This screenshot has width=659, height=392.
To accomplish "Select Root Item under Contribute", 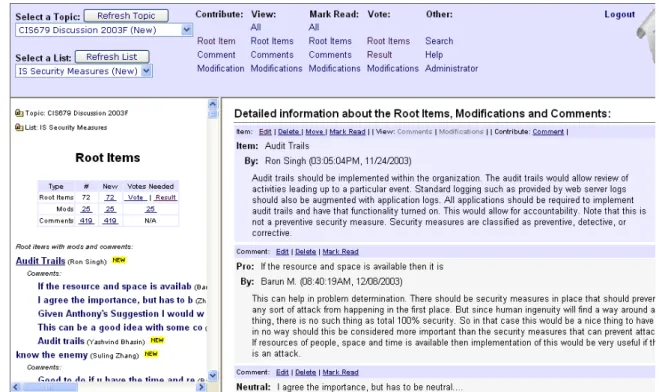I will pyautogui.click(x=216, y=41).
